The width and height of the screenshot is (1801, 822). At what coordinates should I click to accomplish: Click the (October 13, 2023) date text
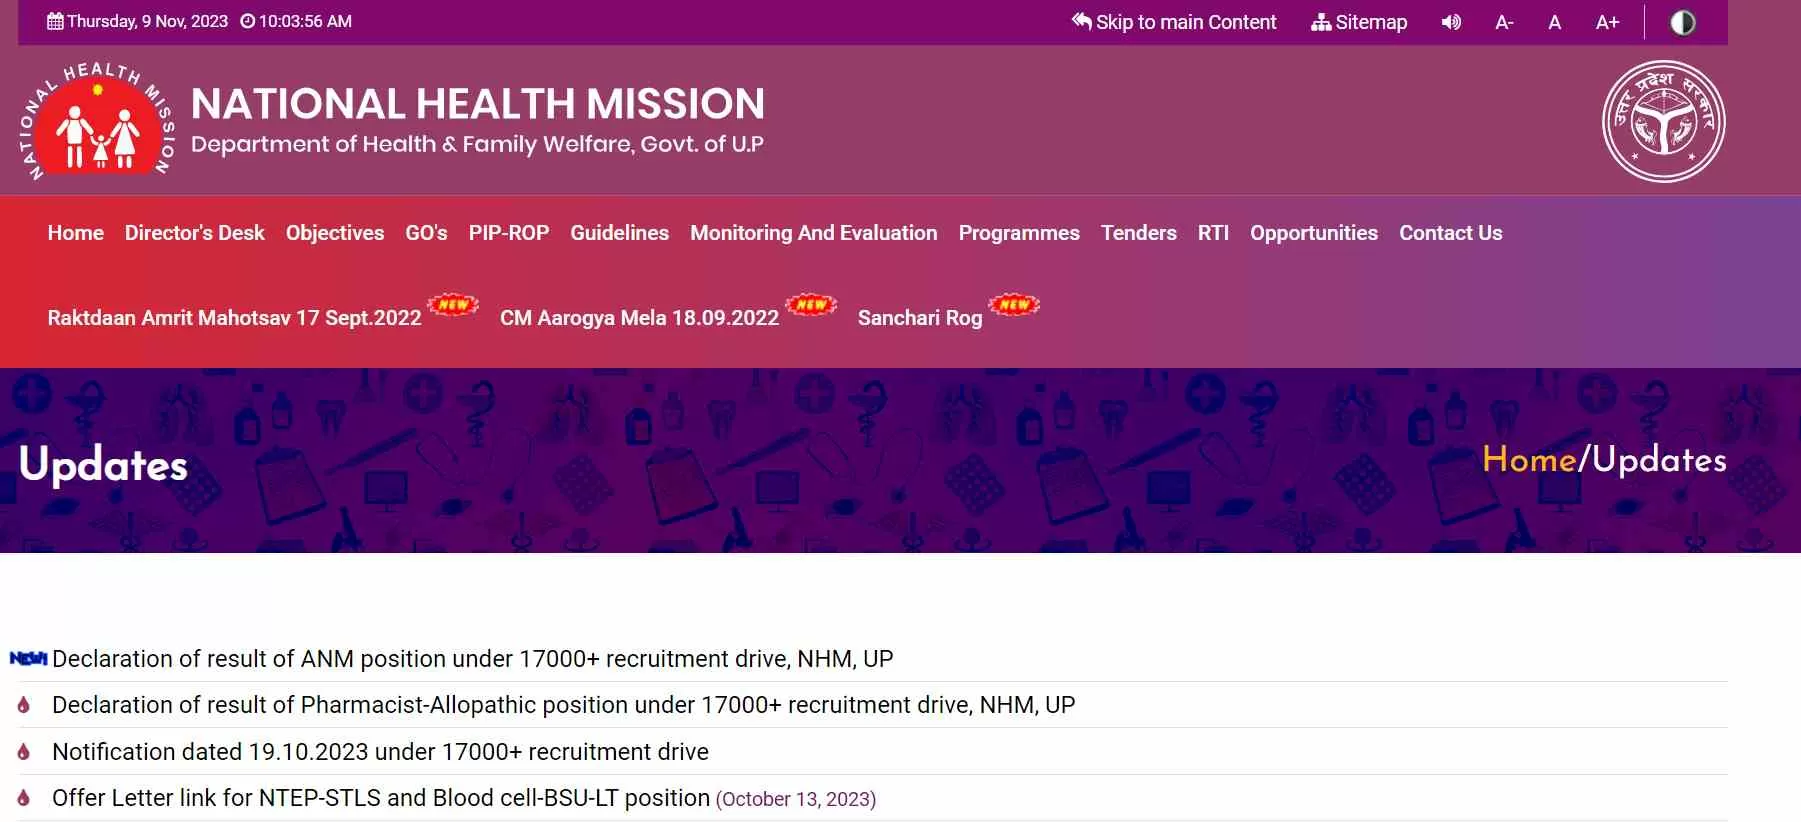click(796, 799)
